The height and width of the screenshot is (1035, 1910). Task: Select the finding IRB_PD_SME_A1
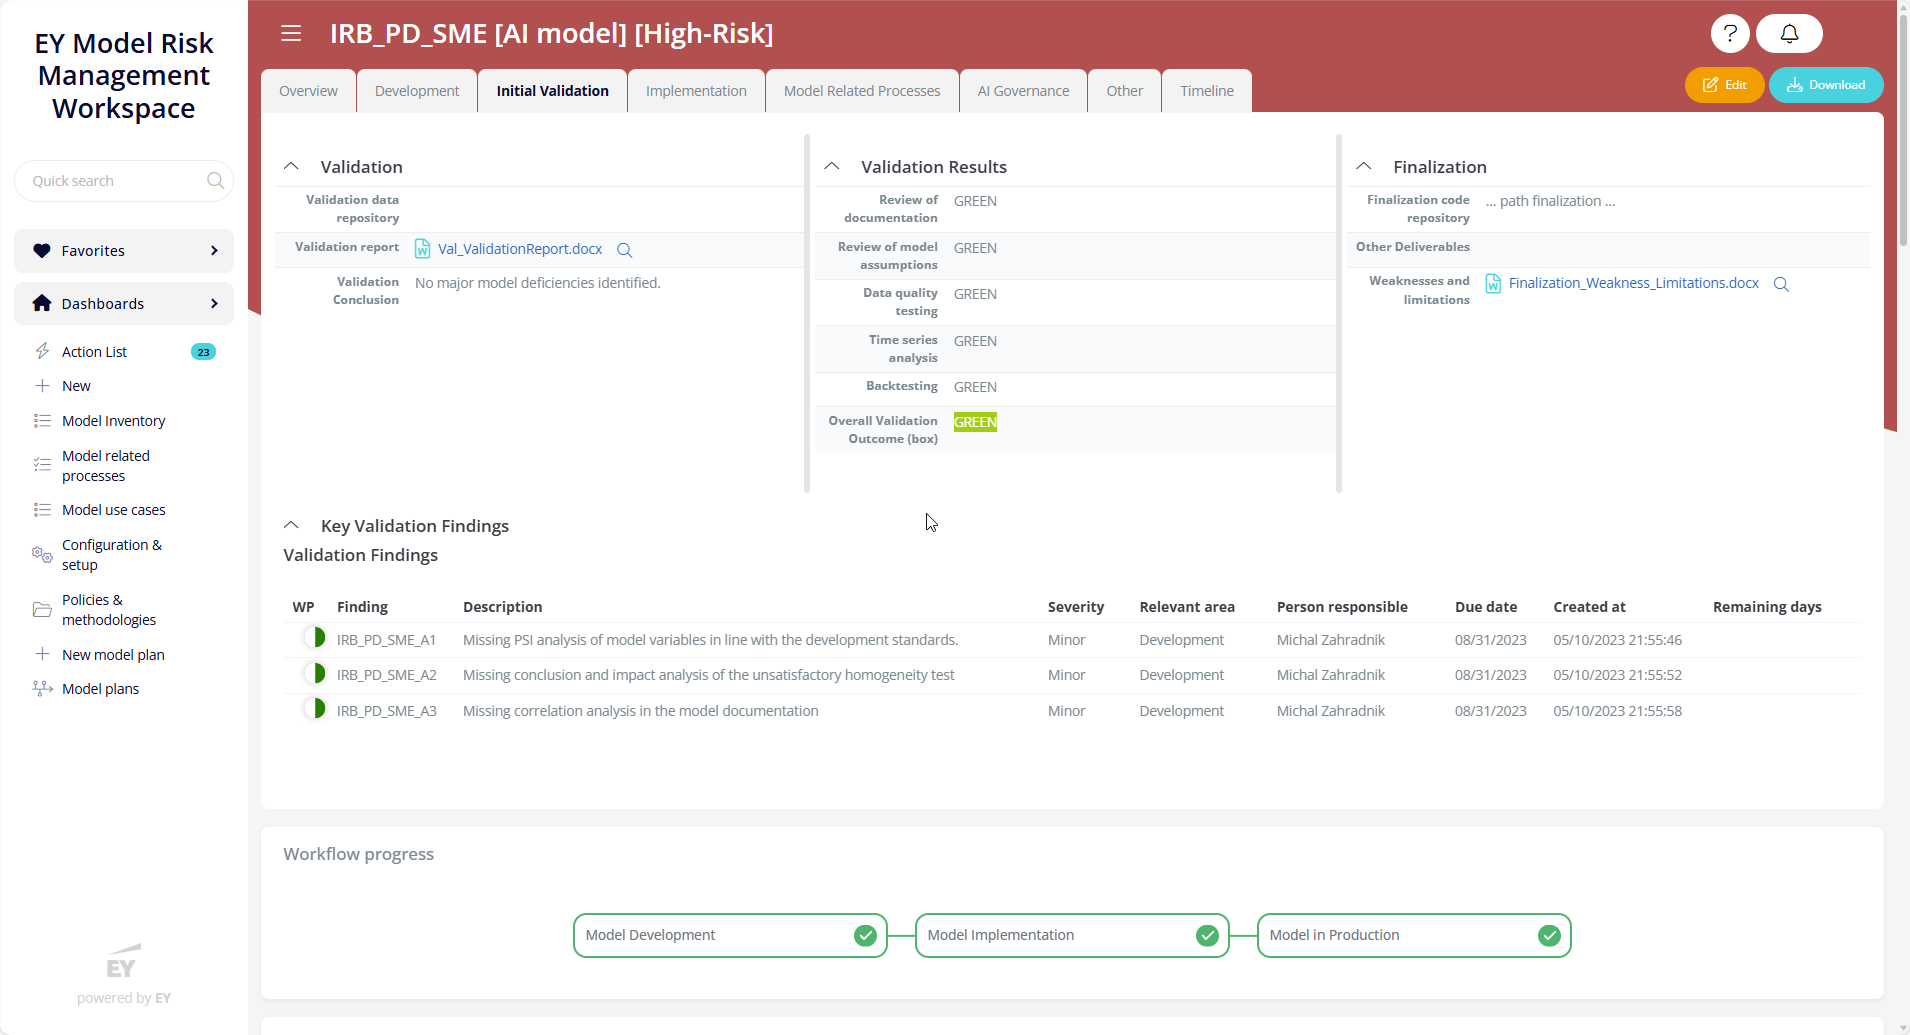tap(386, 640)
